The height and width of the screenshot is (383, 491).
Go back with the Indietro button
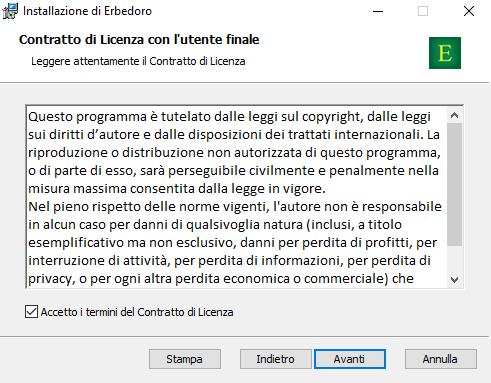tap(275, 359)
